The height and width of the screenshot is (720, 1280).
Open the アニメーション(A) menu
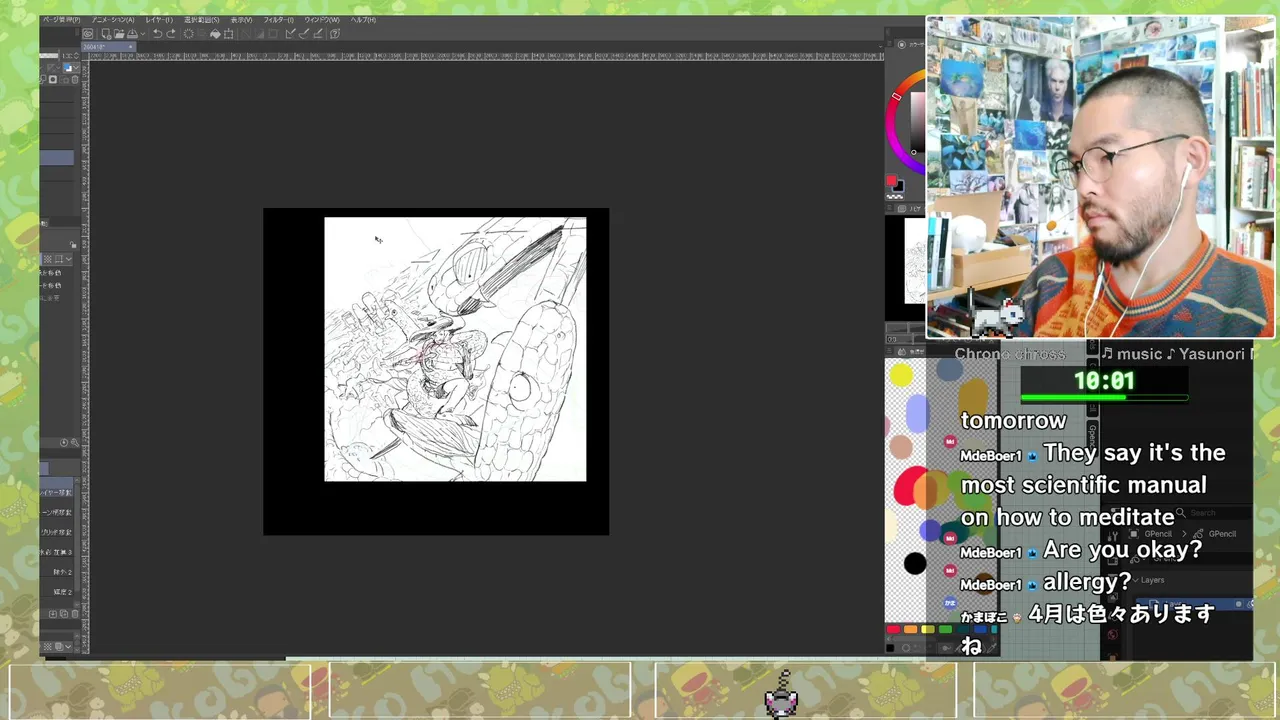(x=113, y=20)
